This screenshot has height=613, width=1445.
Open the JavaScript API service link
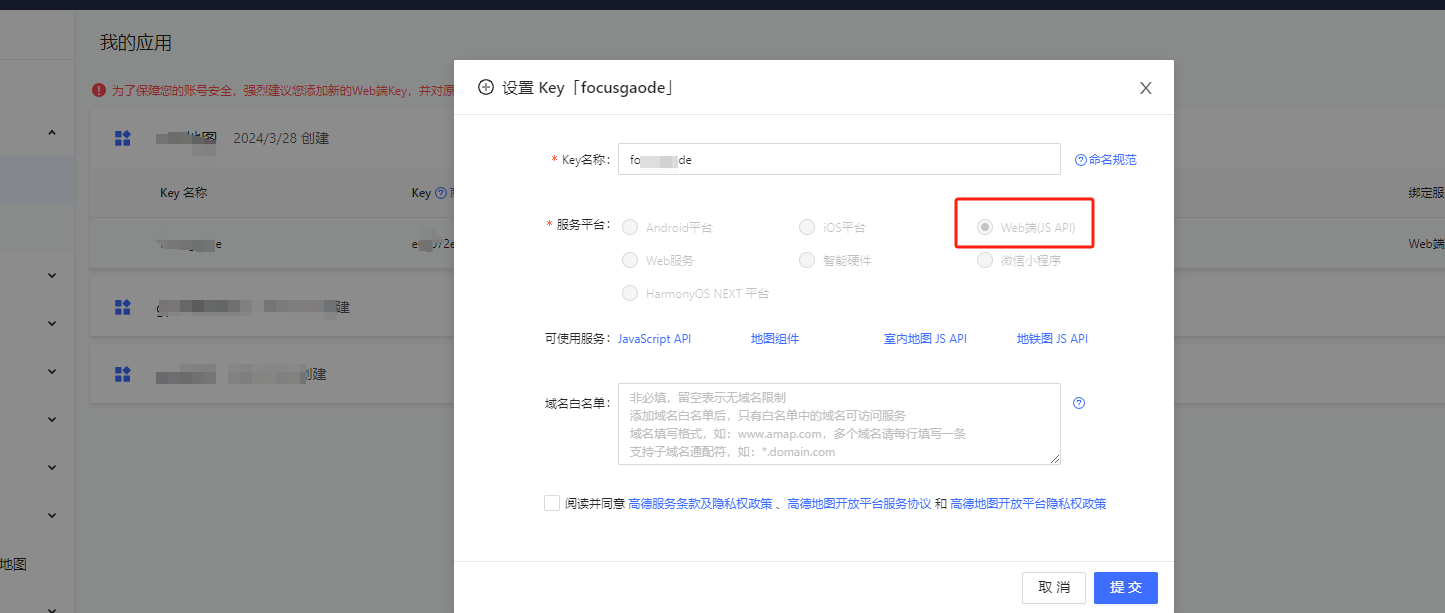(x=654, y=339)
